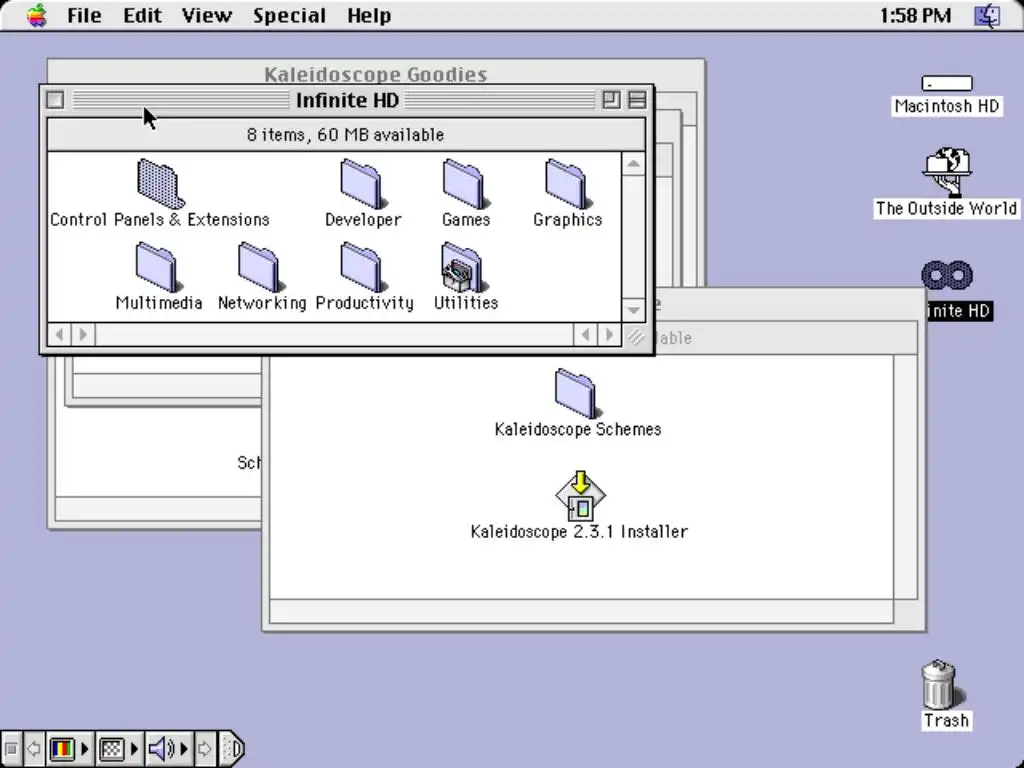Open the Control Panels & Extensions folder
Viewport: 1024px width, 768px height.
[x=160, y=184]
